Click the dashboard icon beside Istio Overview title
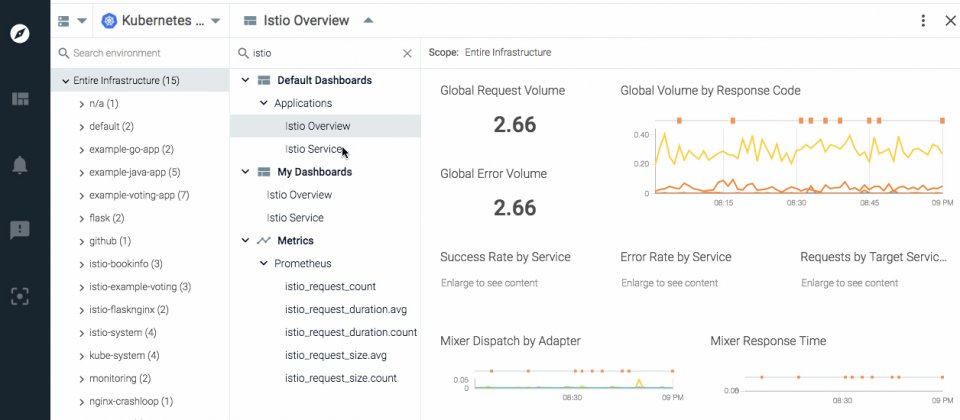This screenshot has width=960, height=420. click(250, 21)
